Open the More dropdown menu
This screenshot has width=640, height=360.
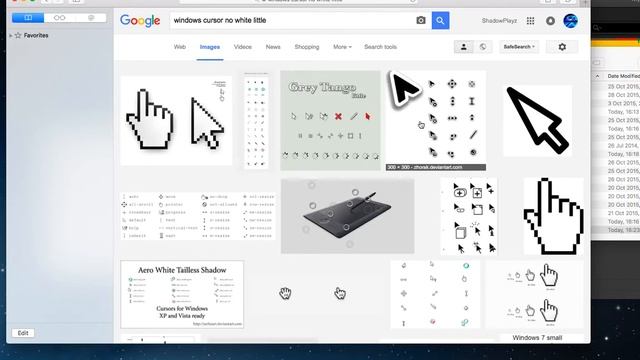[x=342, y=47]
